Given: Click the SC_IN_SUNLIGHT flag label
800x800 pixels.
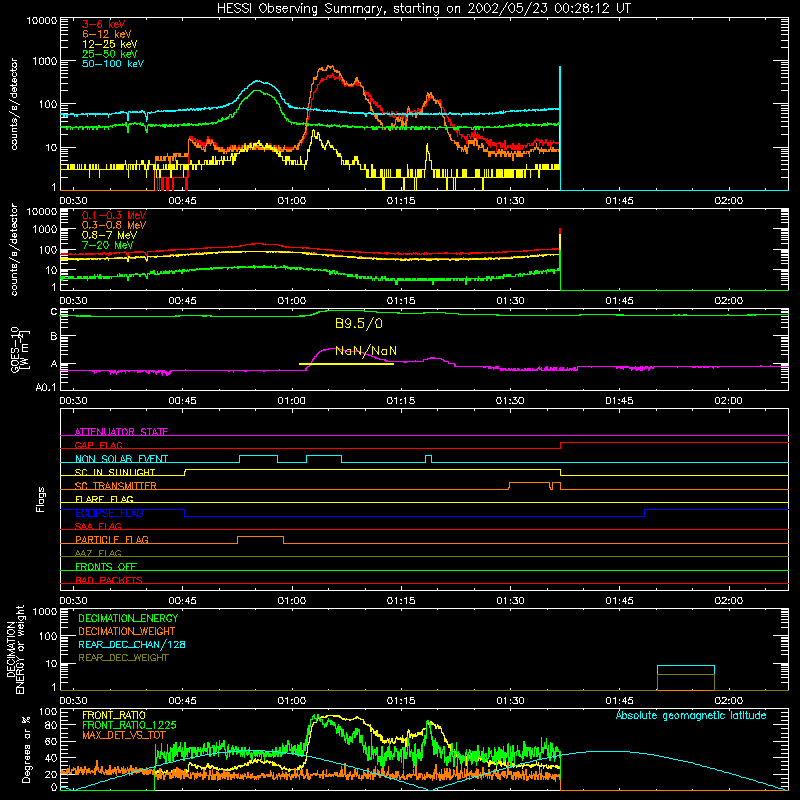Looking at the screenshot, I should (115, 472).
